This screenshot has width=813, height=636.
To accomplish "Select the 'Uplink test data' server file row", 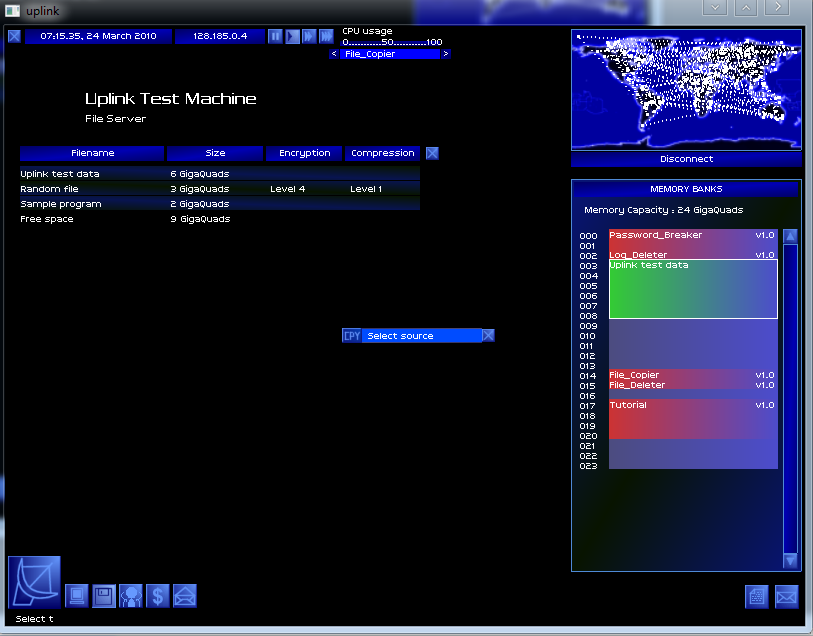I will coord(220,174).
